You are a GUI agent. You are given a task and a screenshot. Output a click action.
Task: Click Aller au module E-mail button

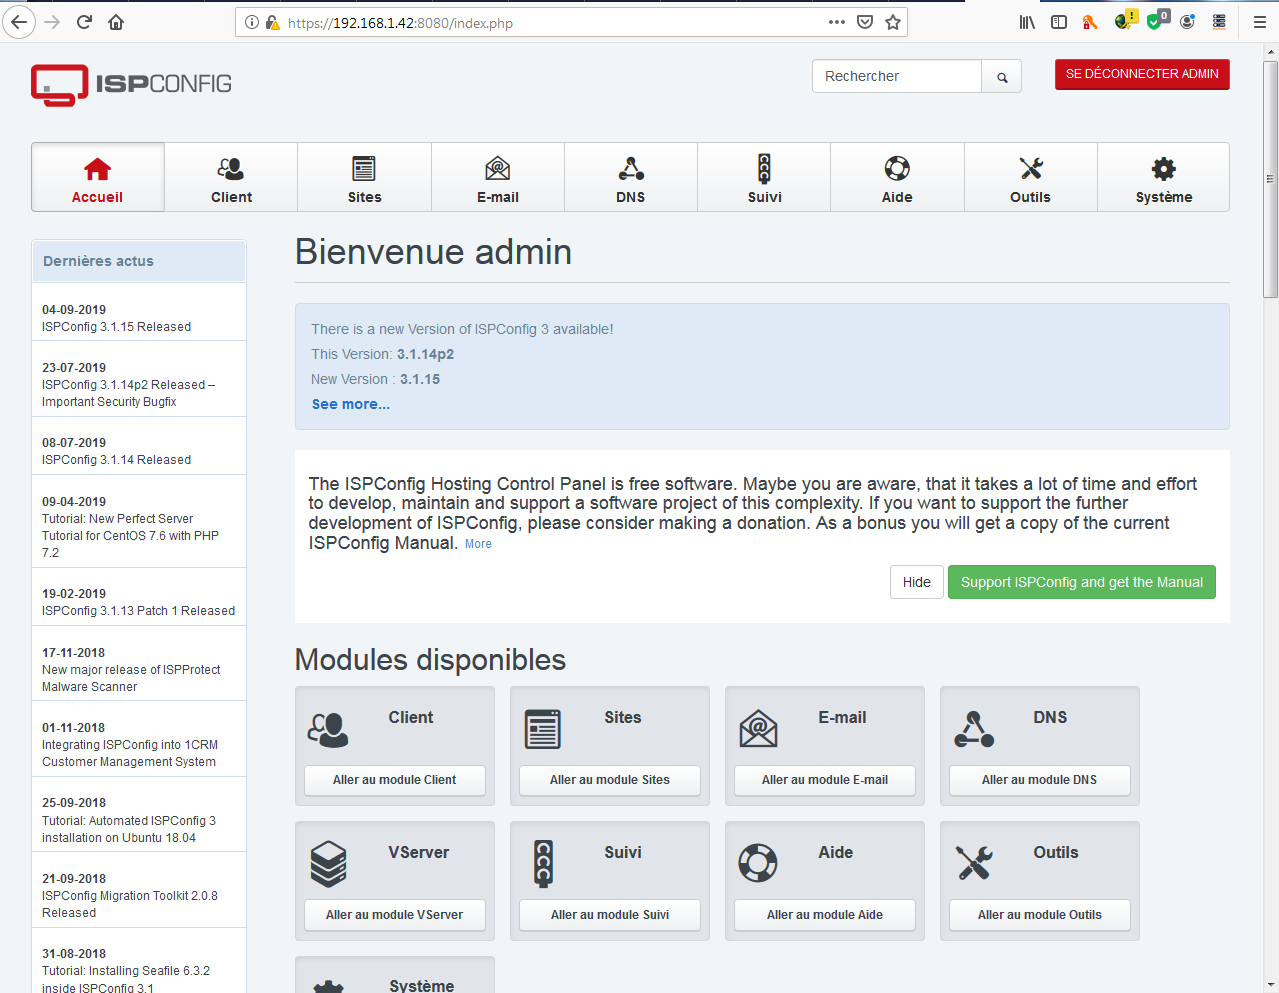tap(825, 780)
